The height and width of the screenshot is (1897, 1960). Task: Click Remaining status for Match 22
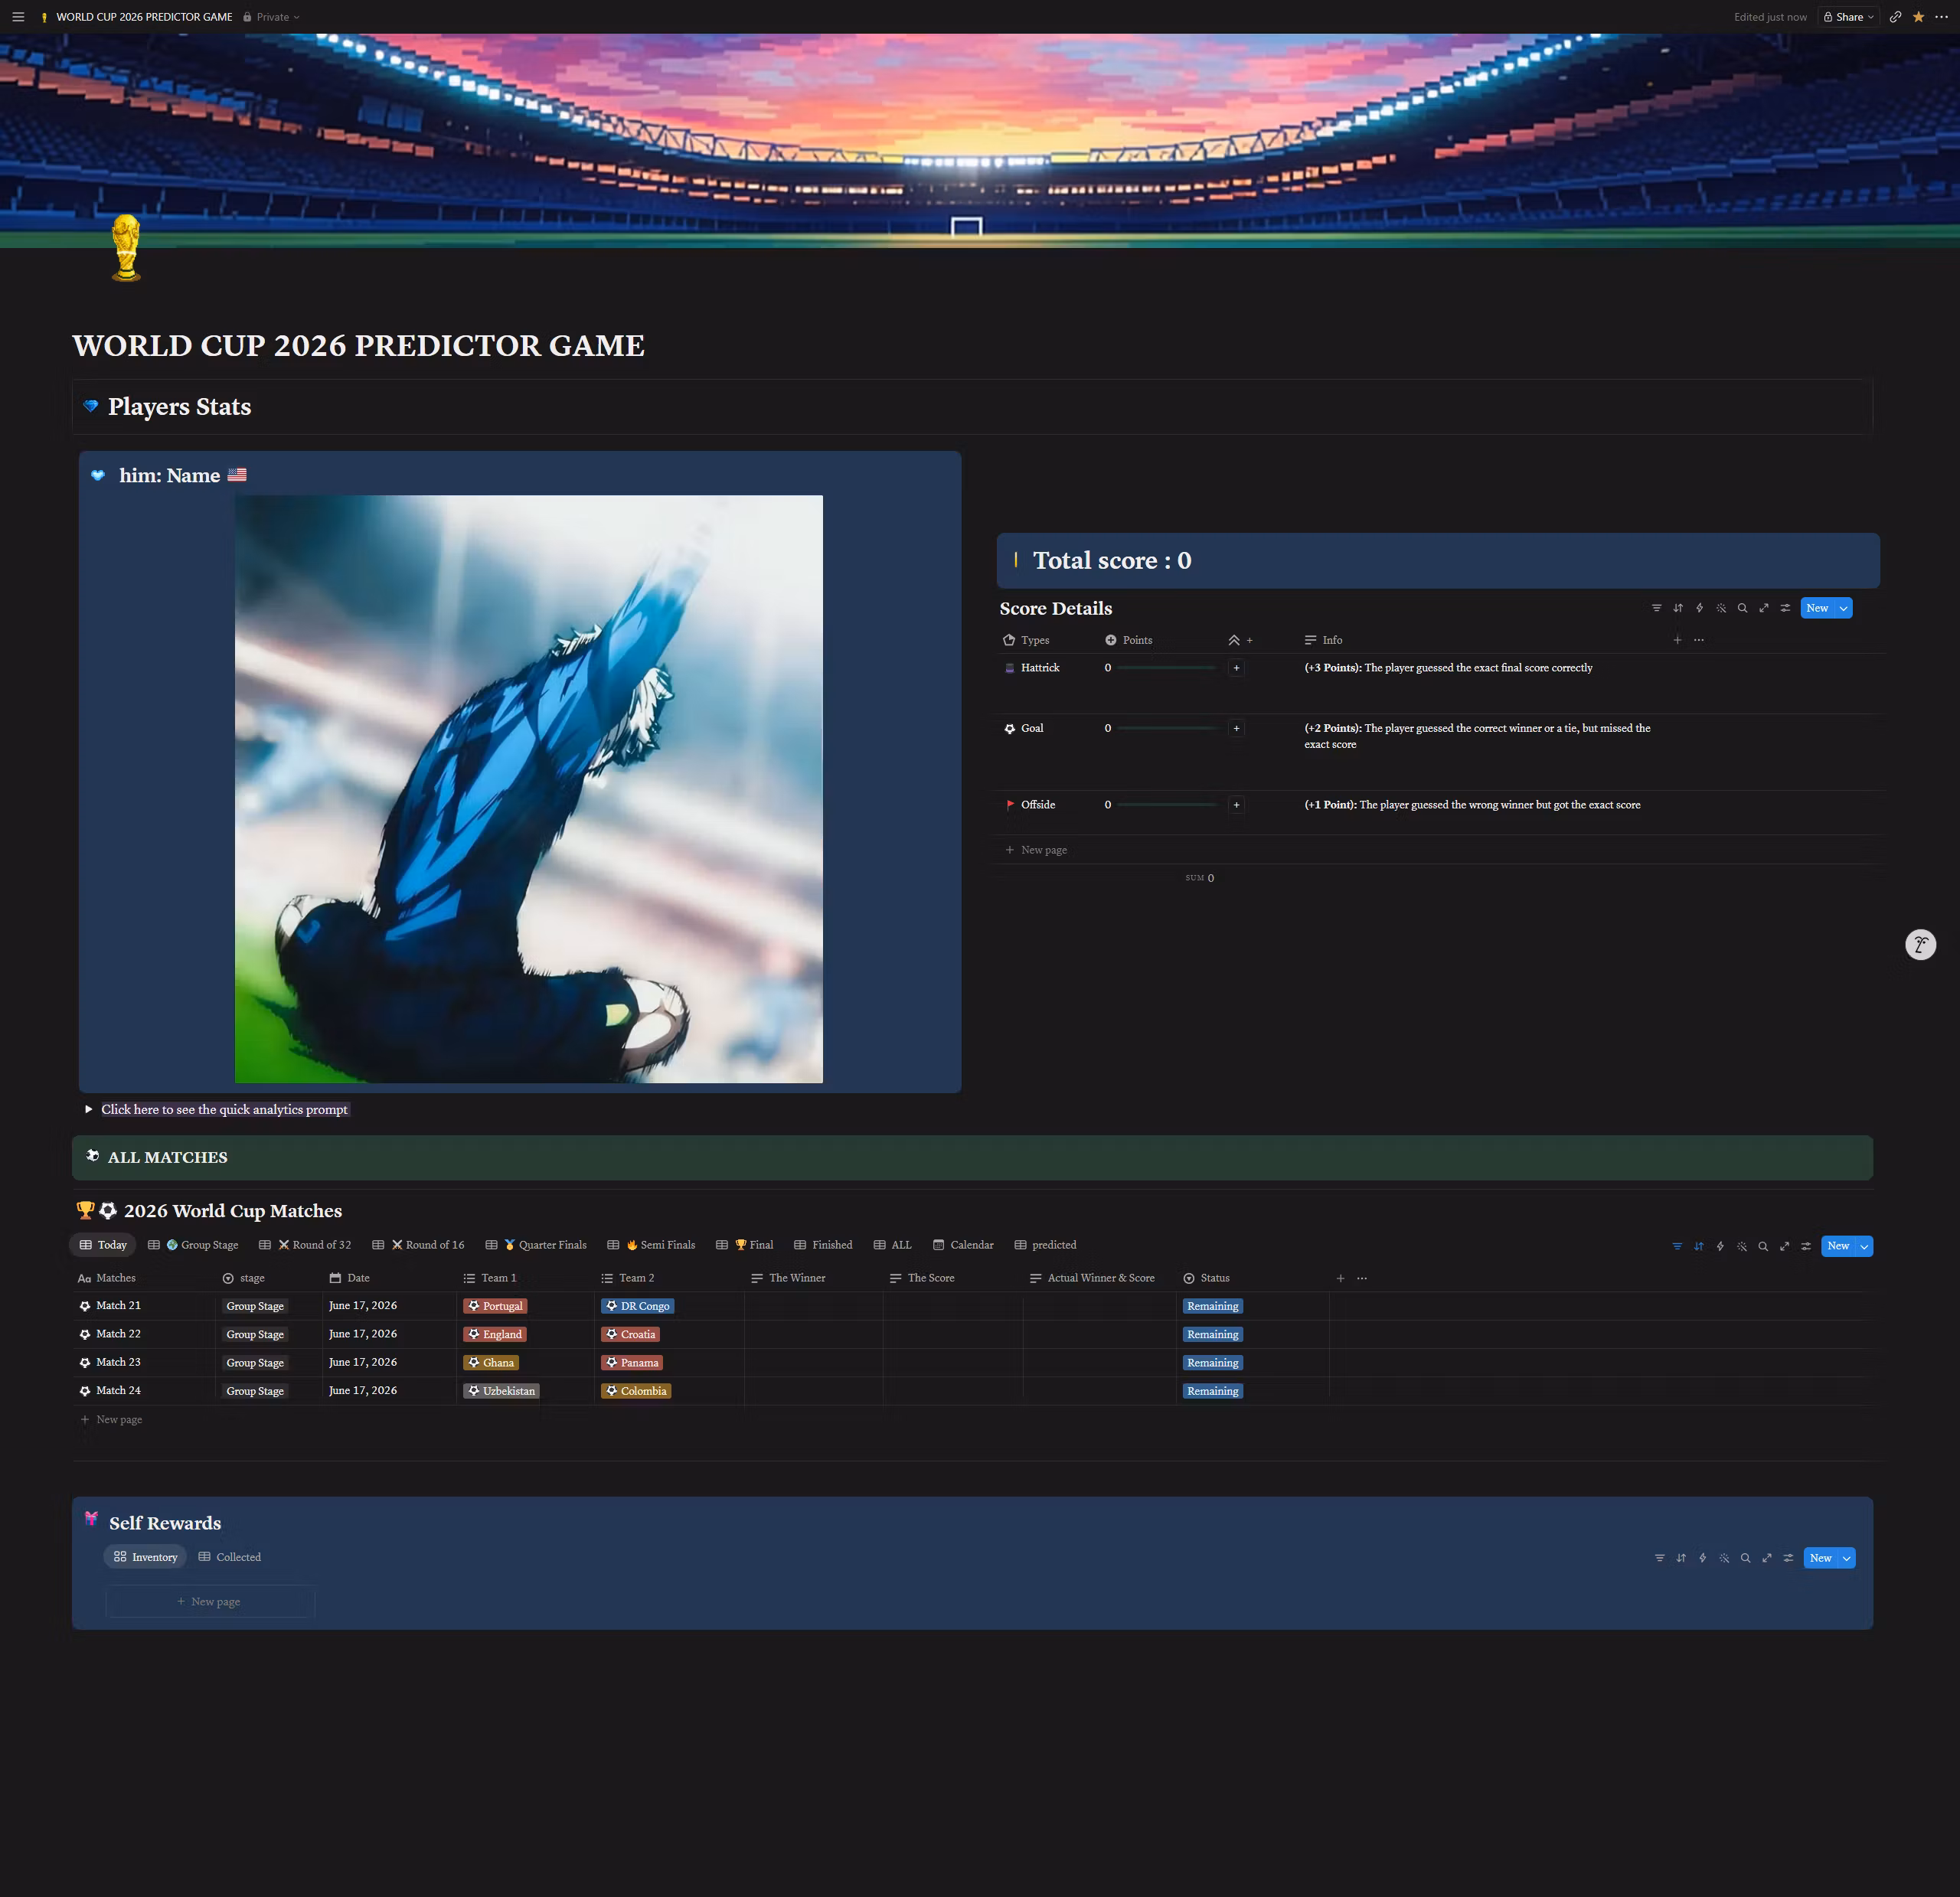tap(1213, 1334)
